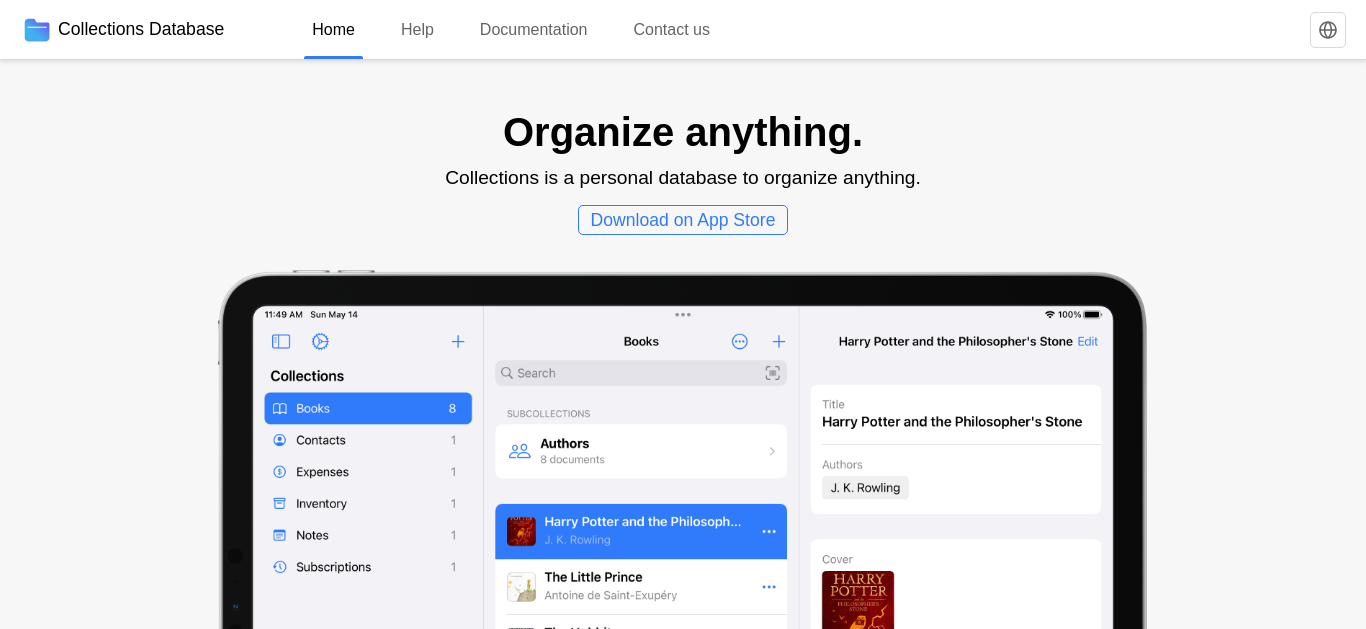Screen dimensions: 1366x629
Task: Open Books more options ellipsis circle
Action: [x=740, y=342]
